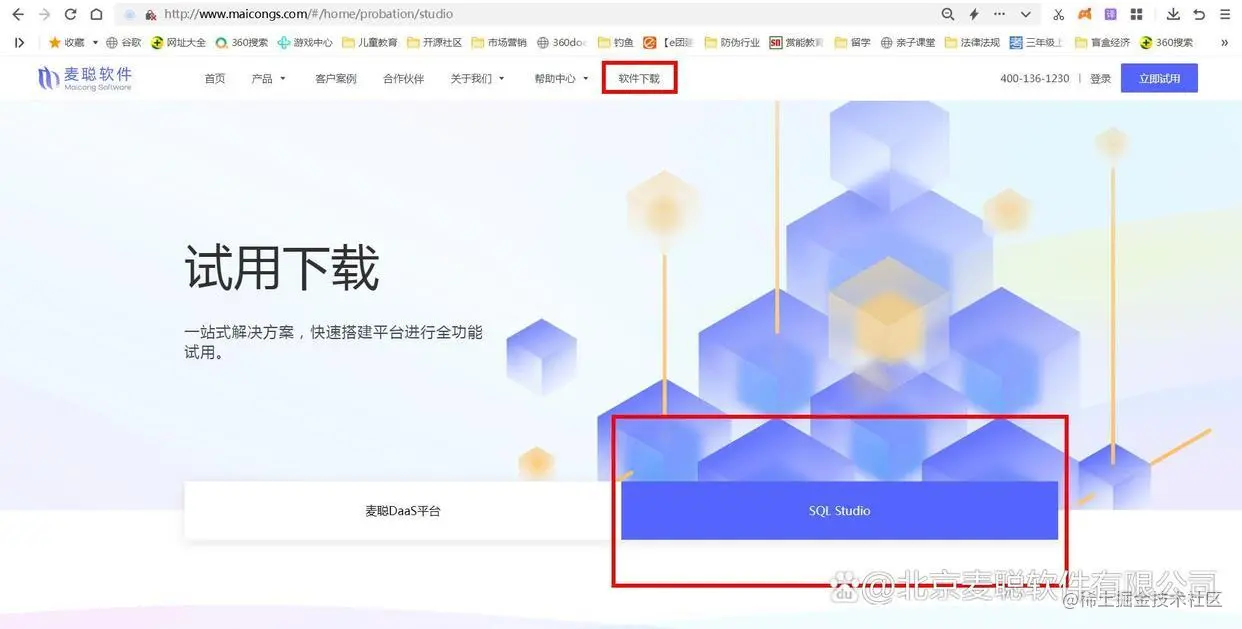Open the browser hamburger main menu
The width and height of the screenshot is (1242, 629).
1224,14
